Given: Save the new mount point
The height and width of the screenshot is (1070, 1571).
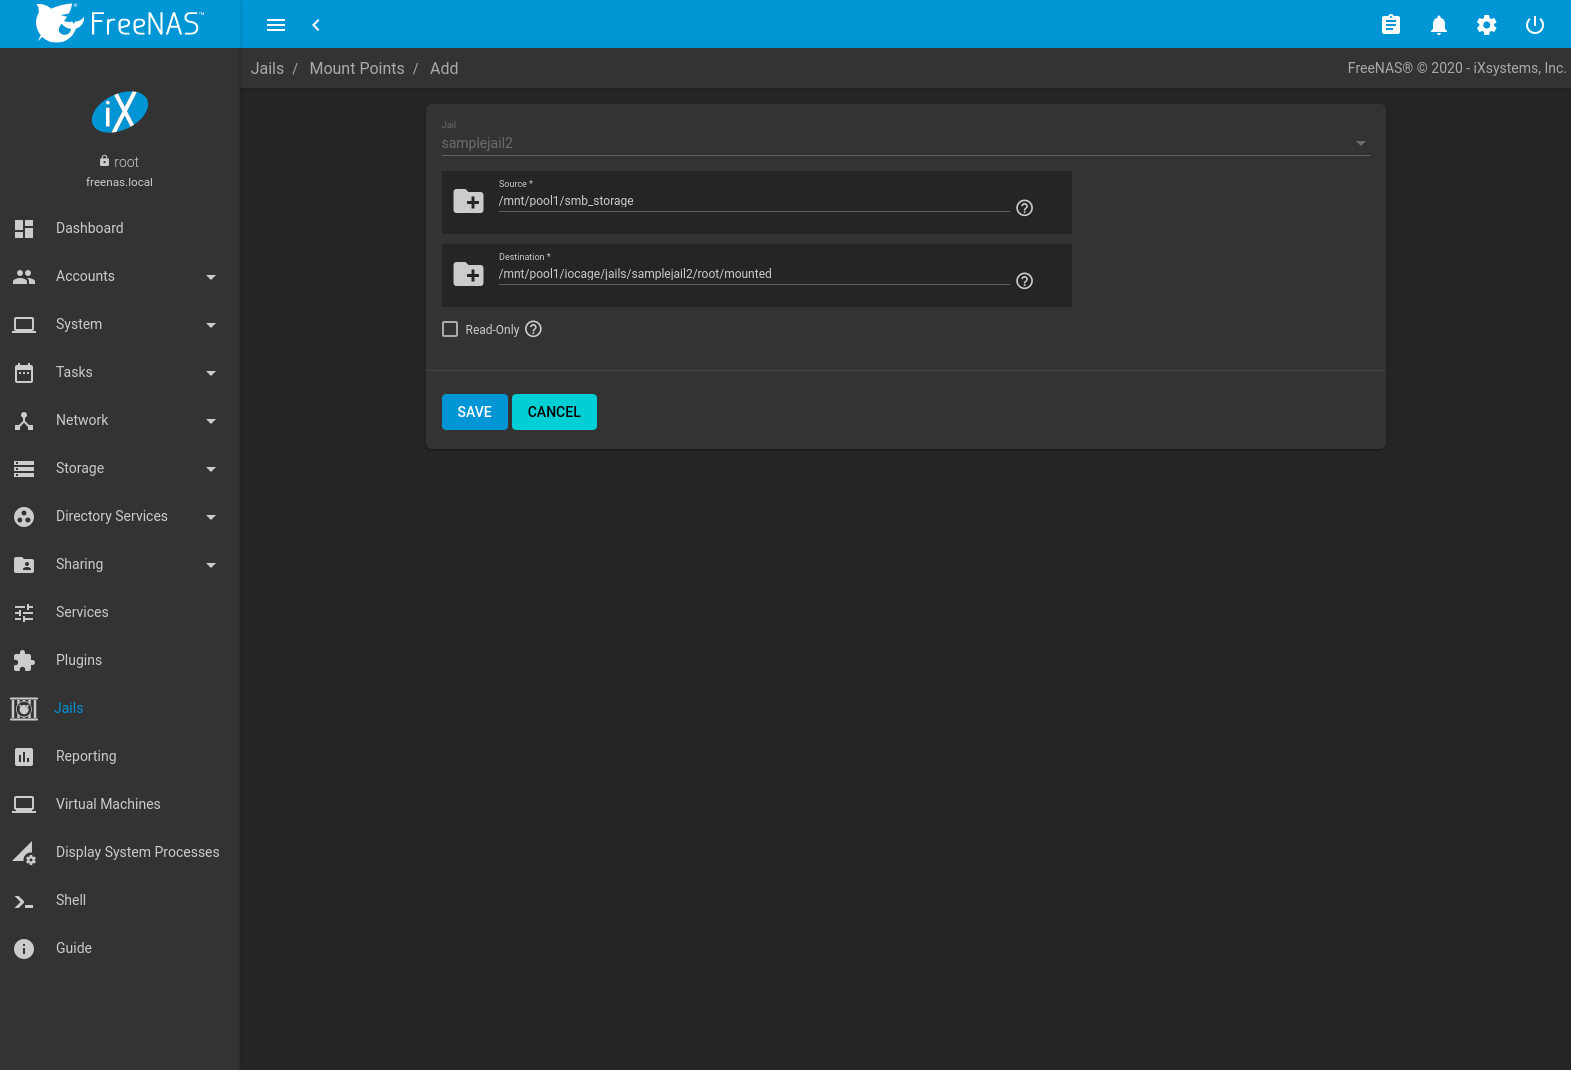Looking at the screenshot, I should [x=474, y=412].
